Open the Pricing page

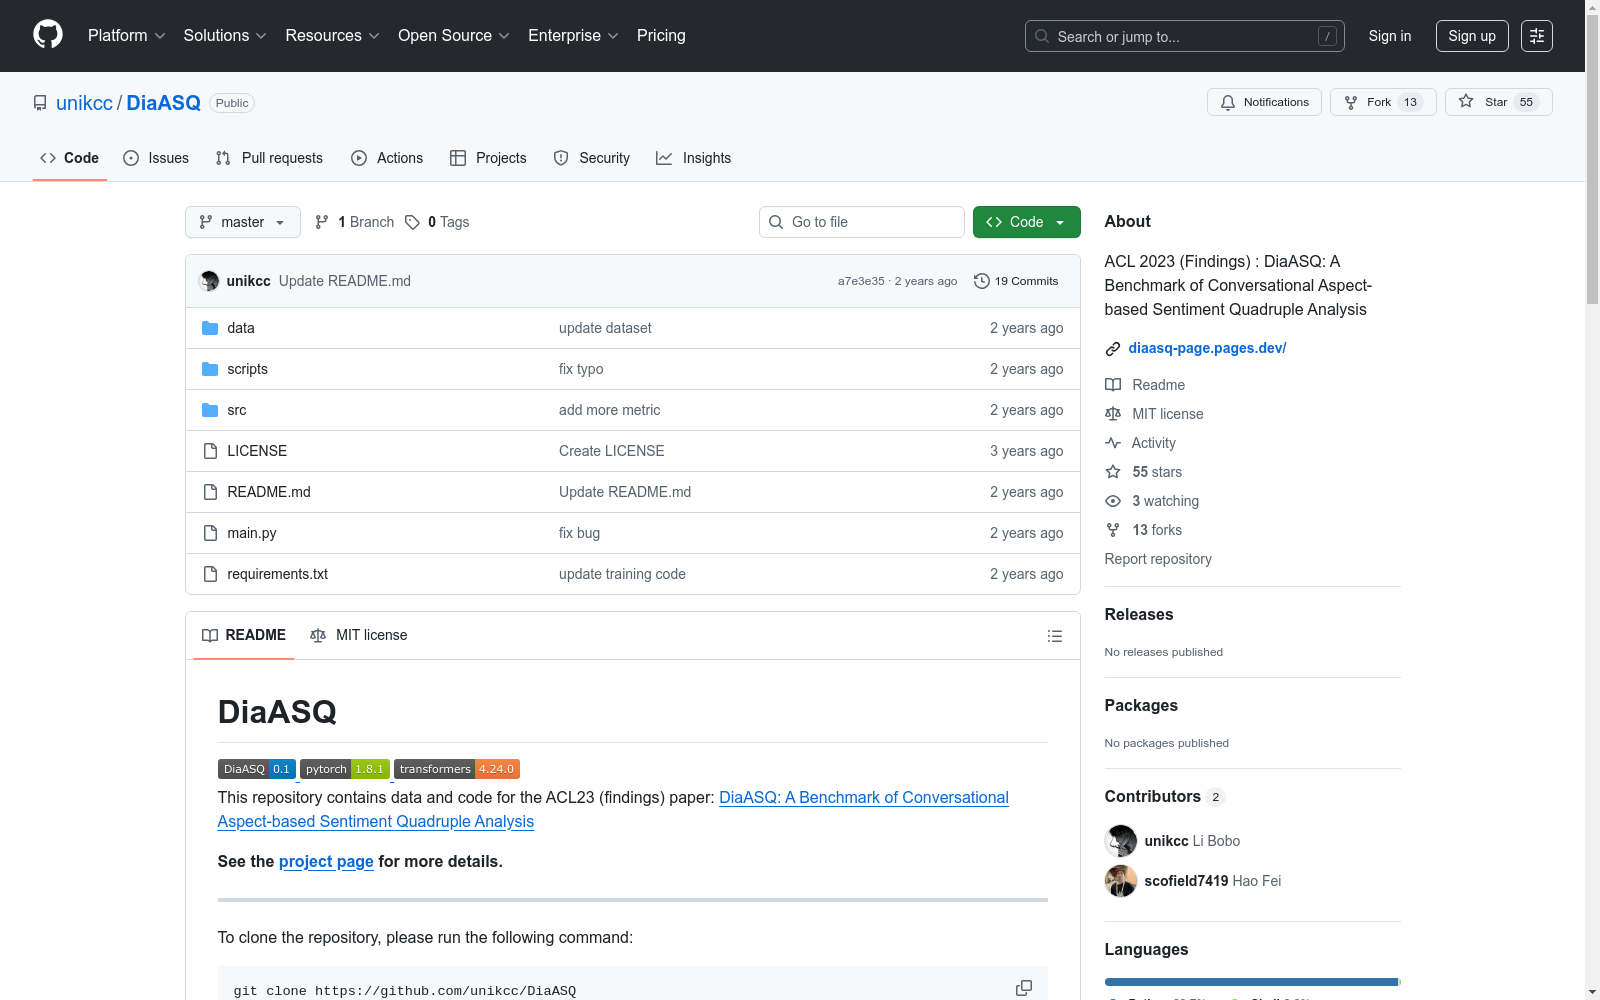661,36
